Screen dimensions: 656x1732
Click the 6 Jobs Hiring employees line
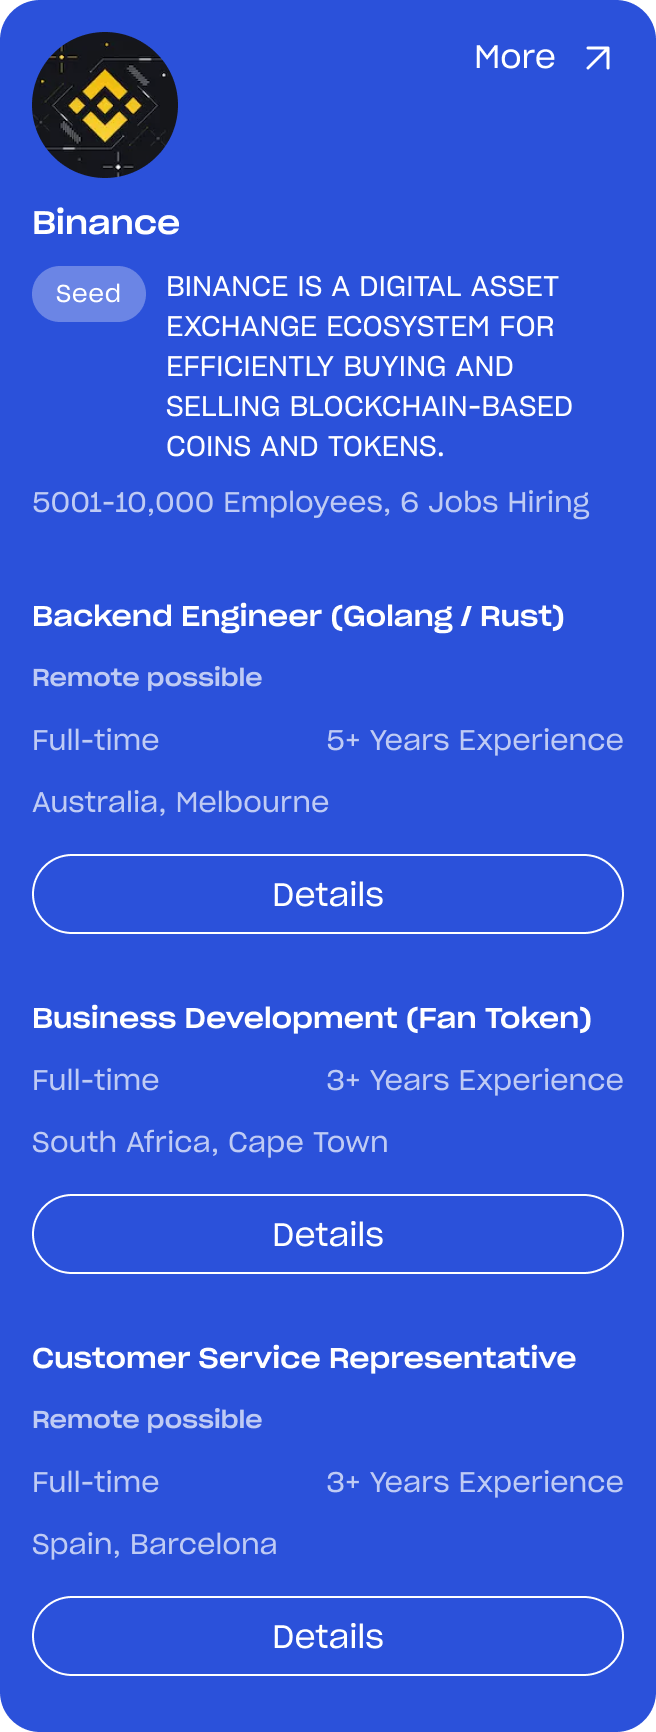[x=311, y=502]
